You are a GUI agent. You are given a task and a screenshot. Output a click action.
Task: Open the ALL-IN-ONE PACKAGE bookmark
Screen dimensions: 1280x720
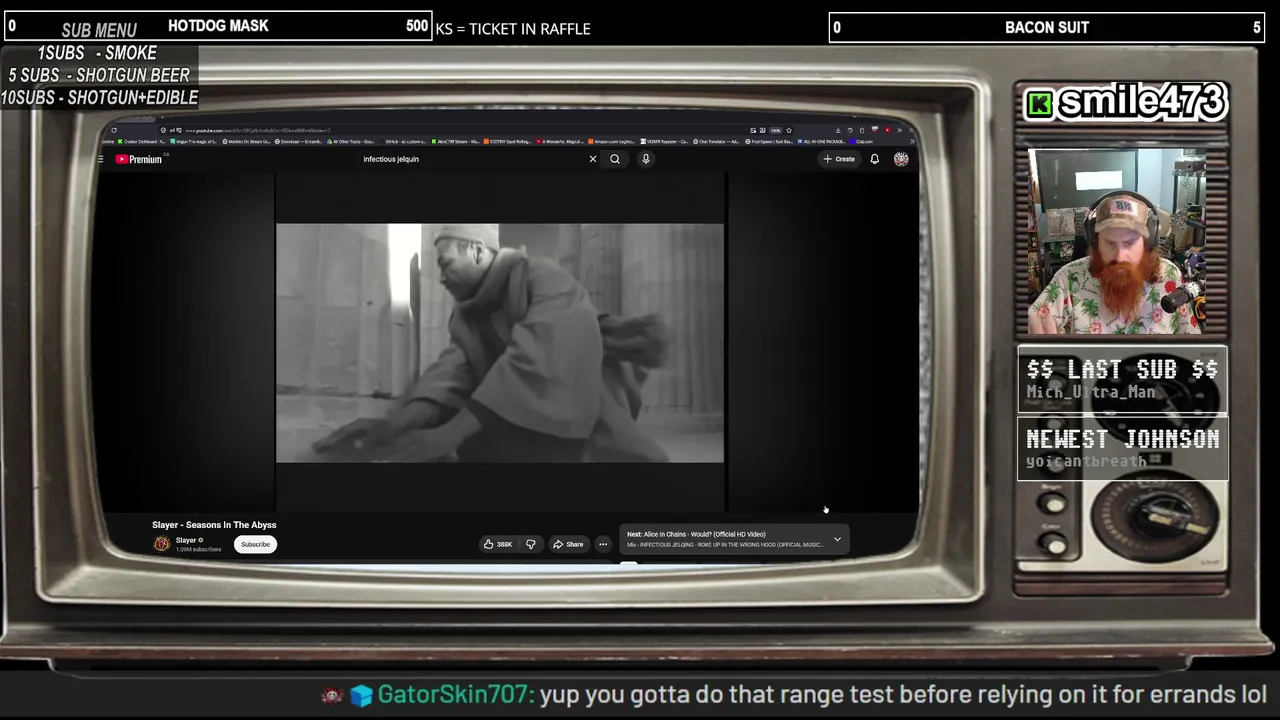coord(822,142)
